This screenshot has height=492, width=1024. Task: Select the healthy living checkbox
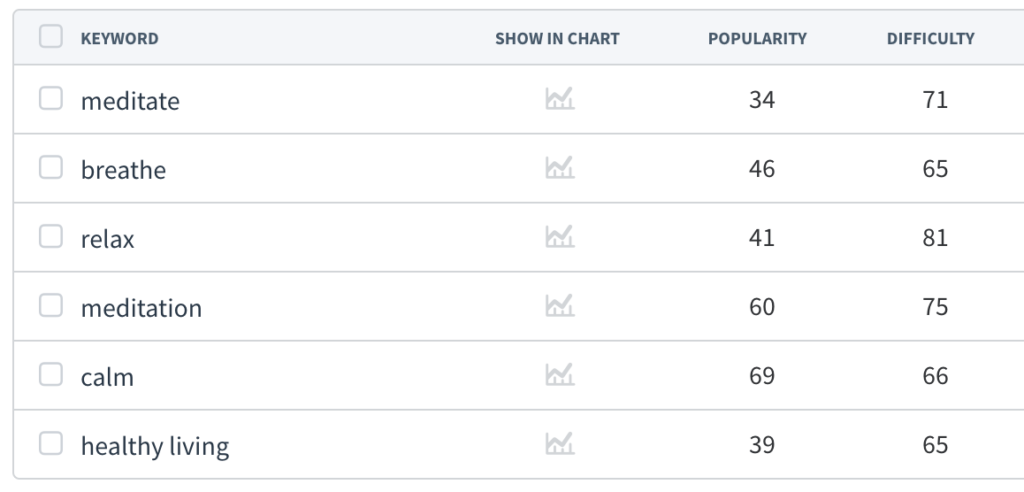click(51, 444)
